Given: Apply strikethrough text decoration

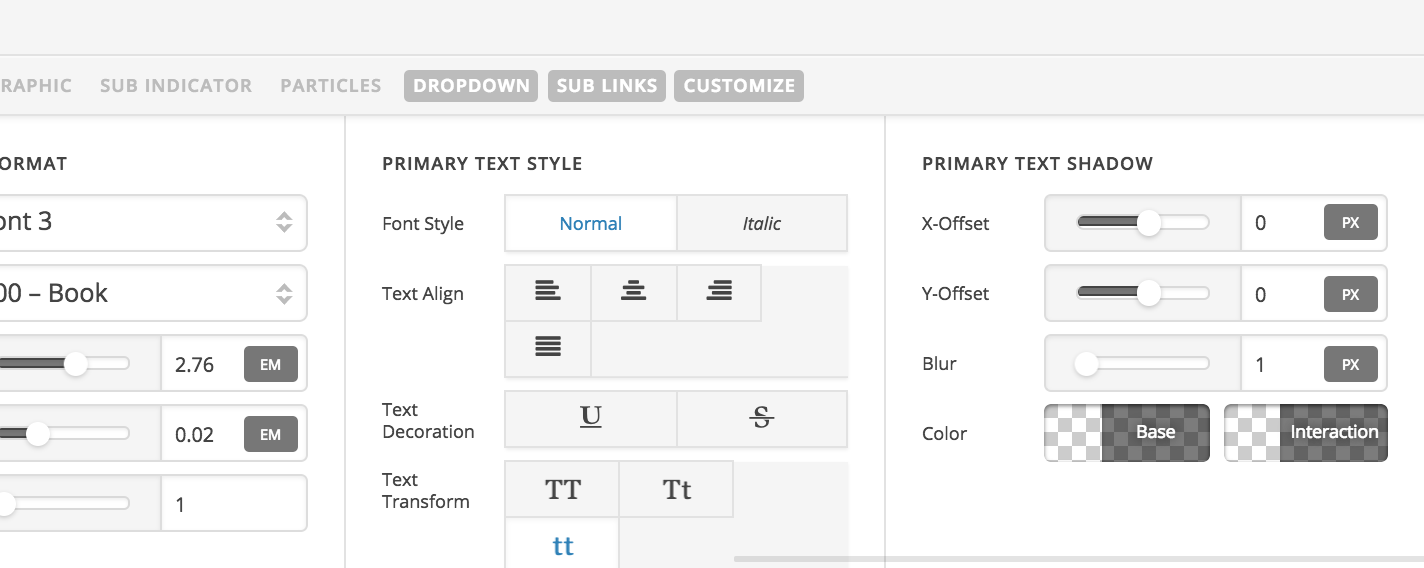Looking at the screenshot, I should coord(762,418).
